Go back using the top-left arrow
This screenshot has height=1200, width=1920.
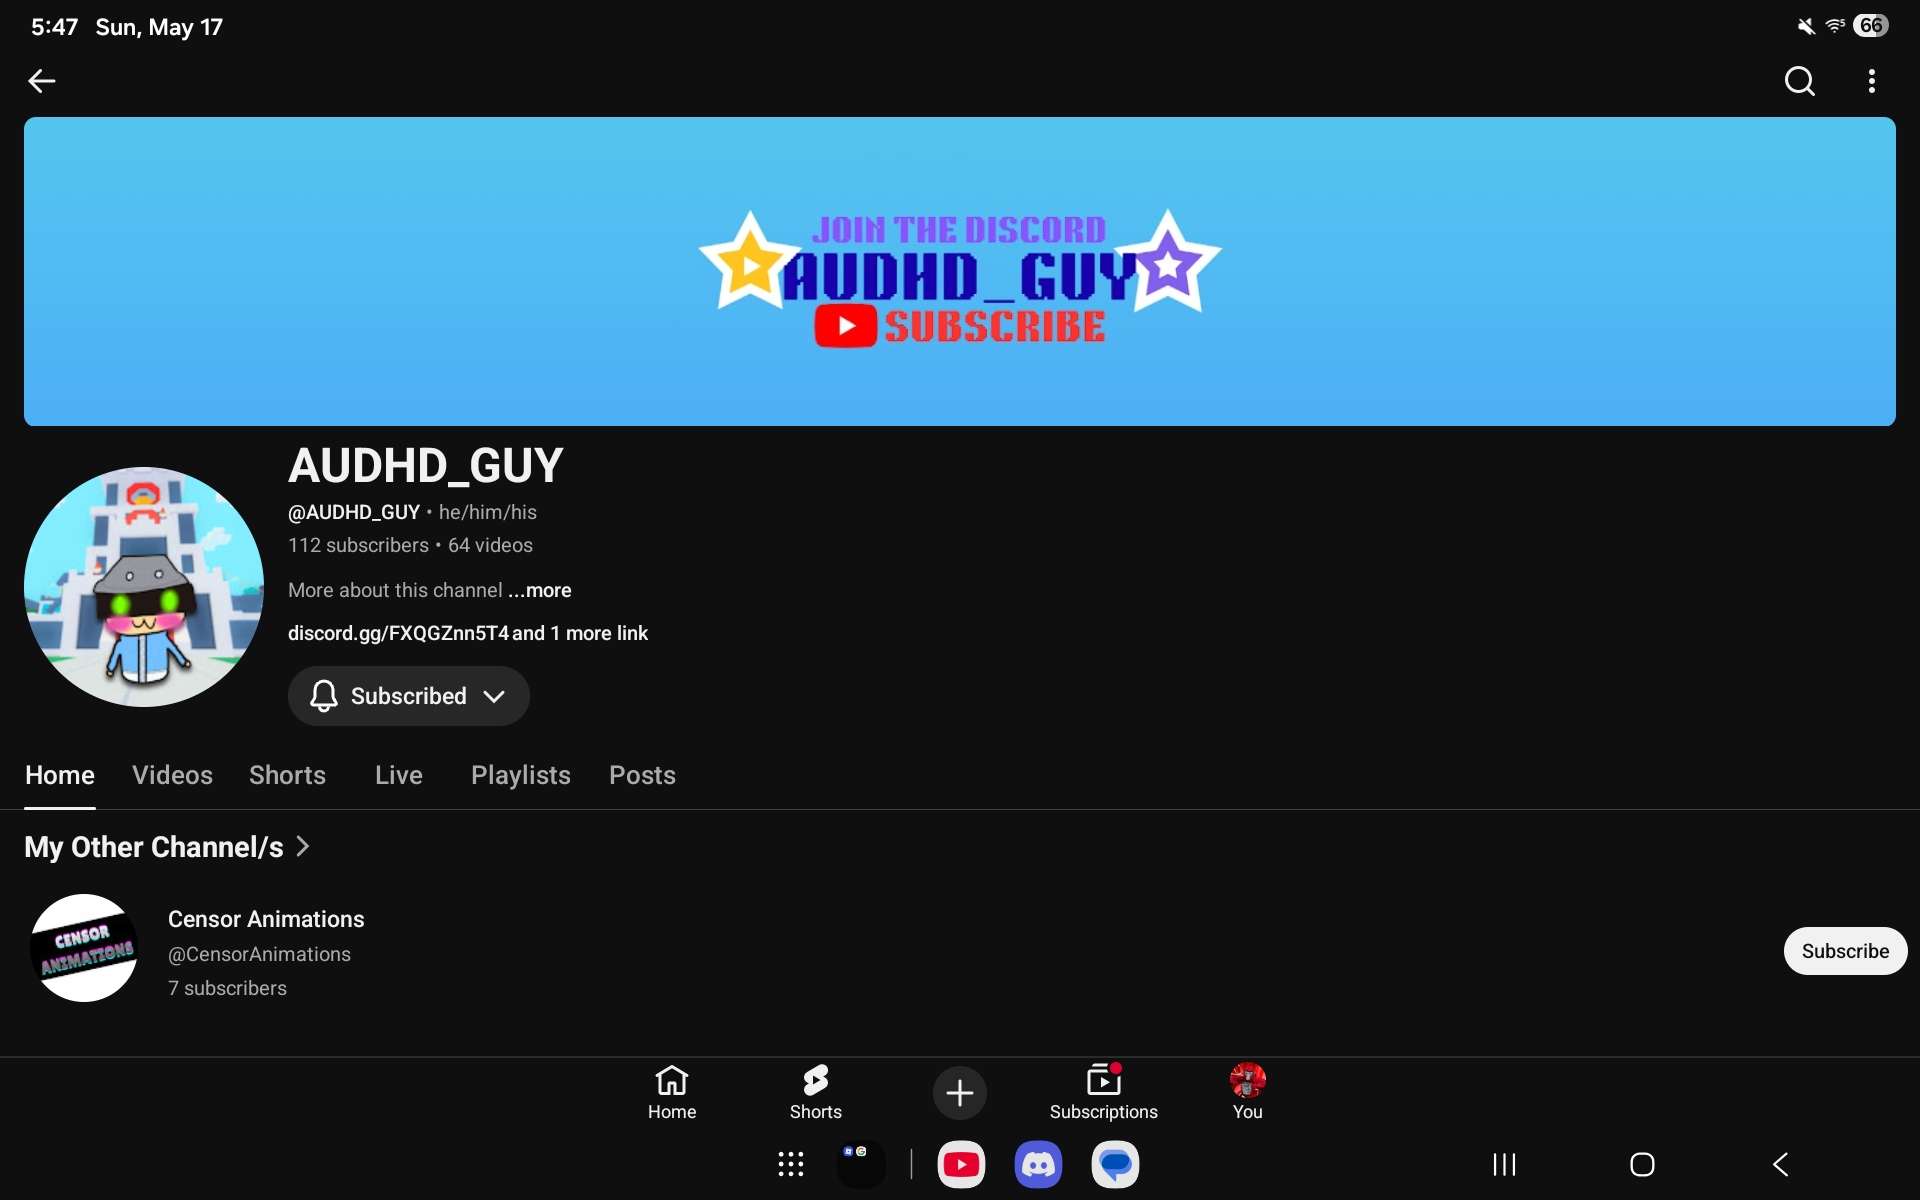tap(41, 81)
